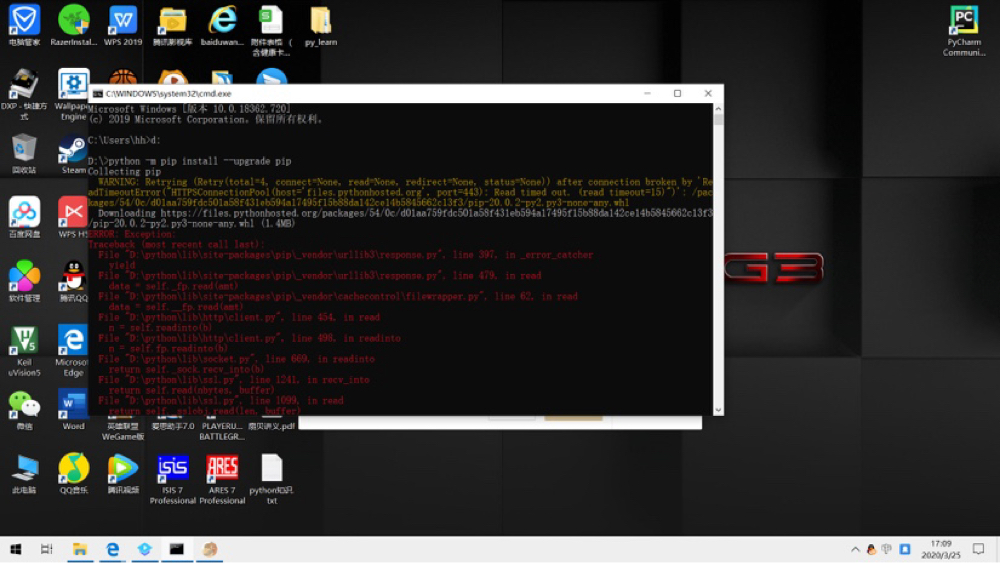The image size is (1001, 563).
Task: Close the cmd.exe window
Action: [x=708, y=94]
